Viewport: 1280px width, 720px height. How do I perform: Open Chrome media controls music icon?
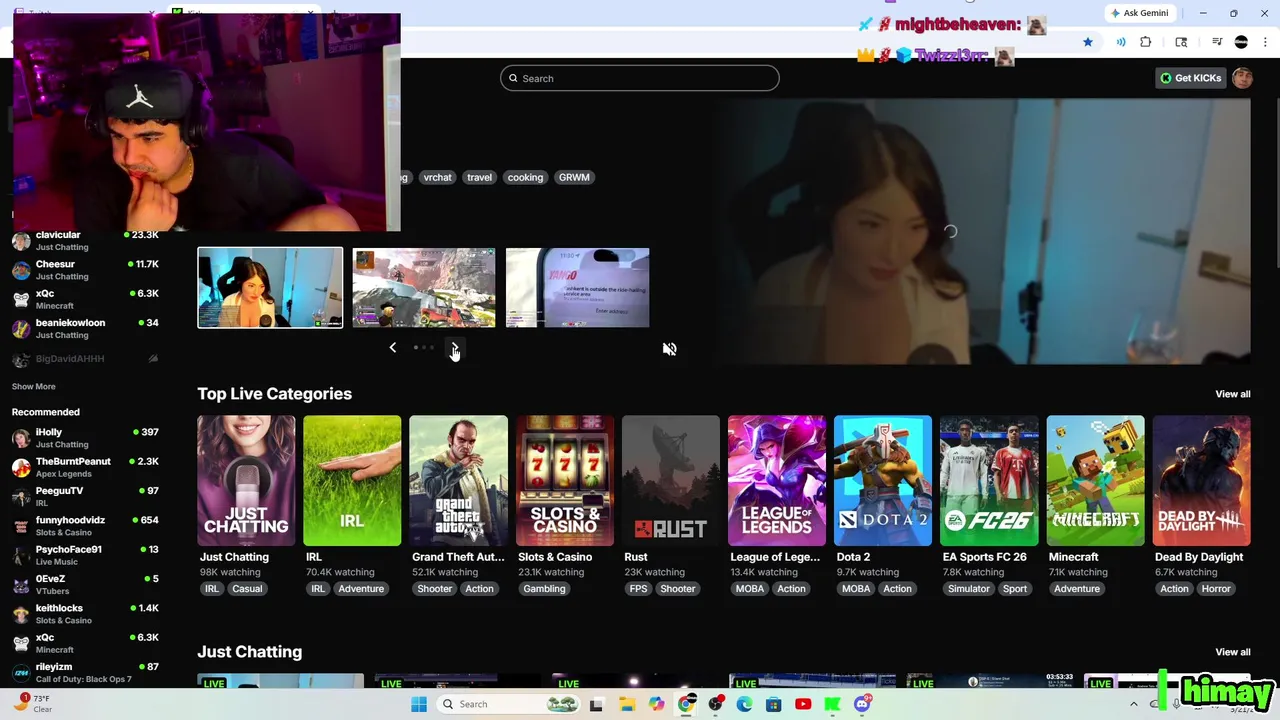(x=1217, y=42)
